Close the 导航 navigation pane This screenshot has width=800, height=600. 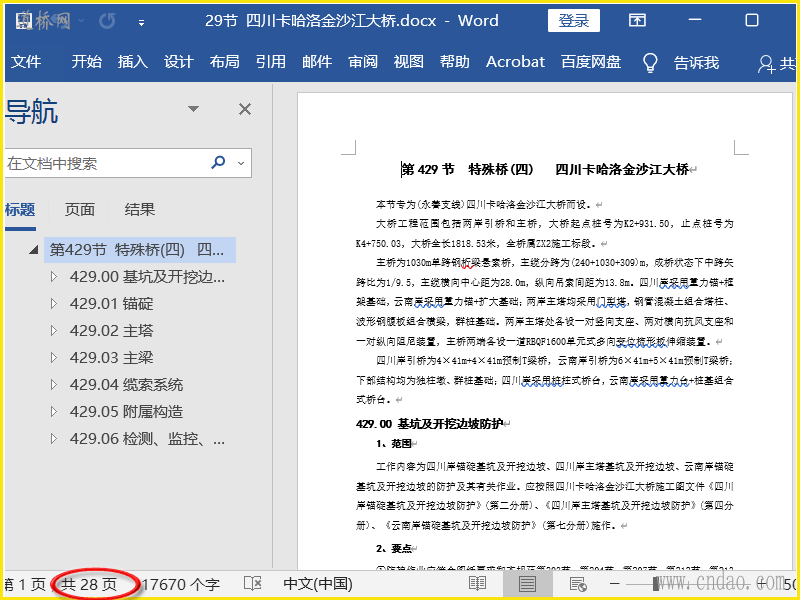pyautogui.click(x=245, y=109)
